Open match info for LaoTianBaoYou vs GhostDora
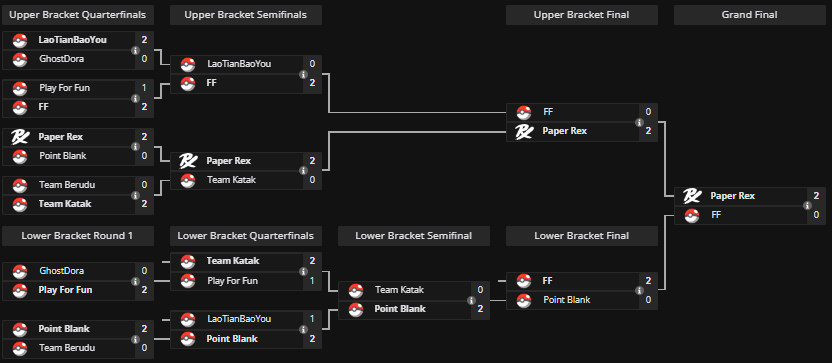 (x=135, y=50)
